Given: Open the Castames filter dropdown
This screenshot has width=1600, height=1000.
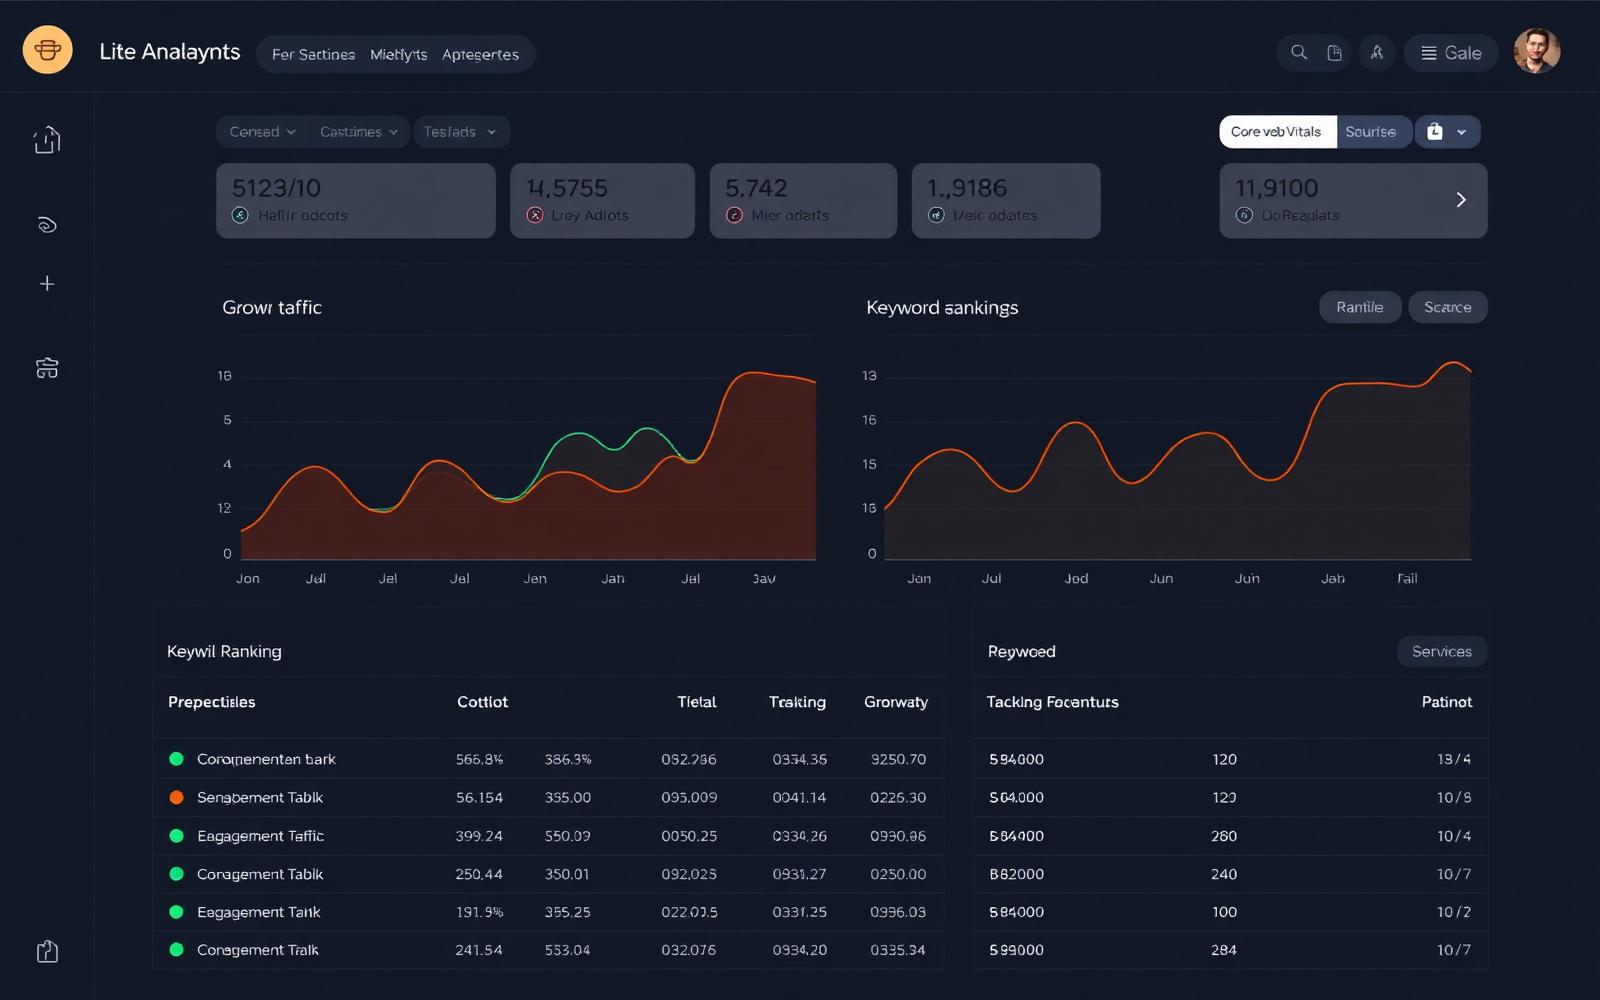Looking at the screenshot, I should pyautogui.click(x=358, y=132).
